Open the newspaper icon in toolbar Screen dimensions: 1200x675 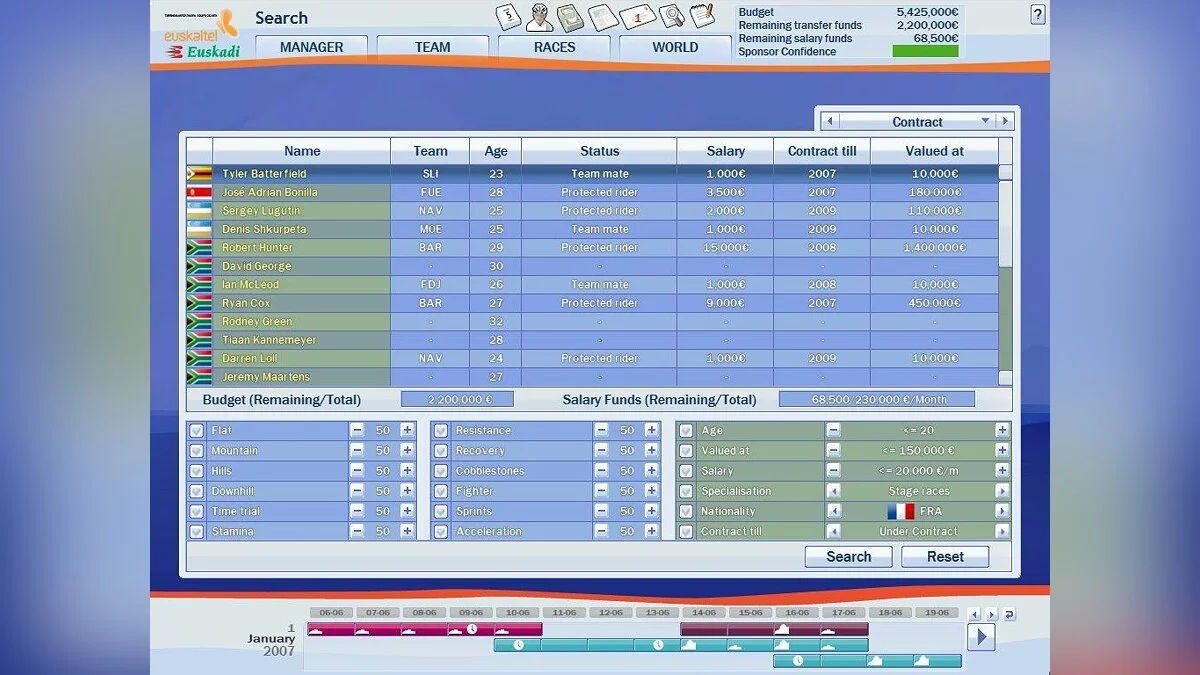click(603, 17)
